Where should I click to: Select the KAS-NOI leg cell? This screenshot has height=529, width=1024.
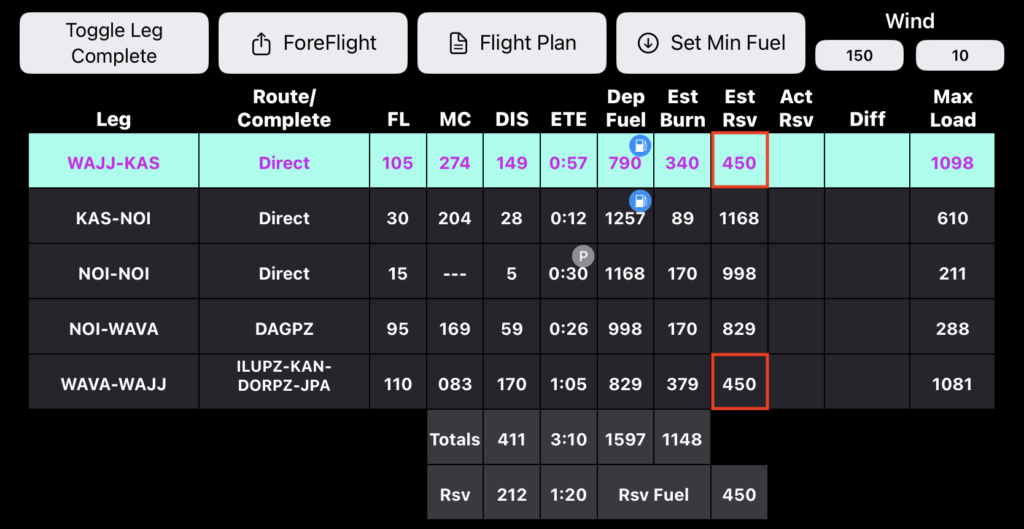tap(113, 218)
